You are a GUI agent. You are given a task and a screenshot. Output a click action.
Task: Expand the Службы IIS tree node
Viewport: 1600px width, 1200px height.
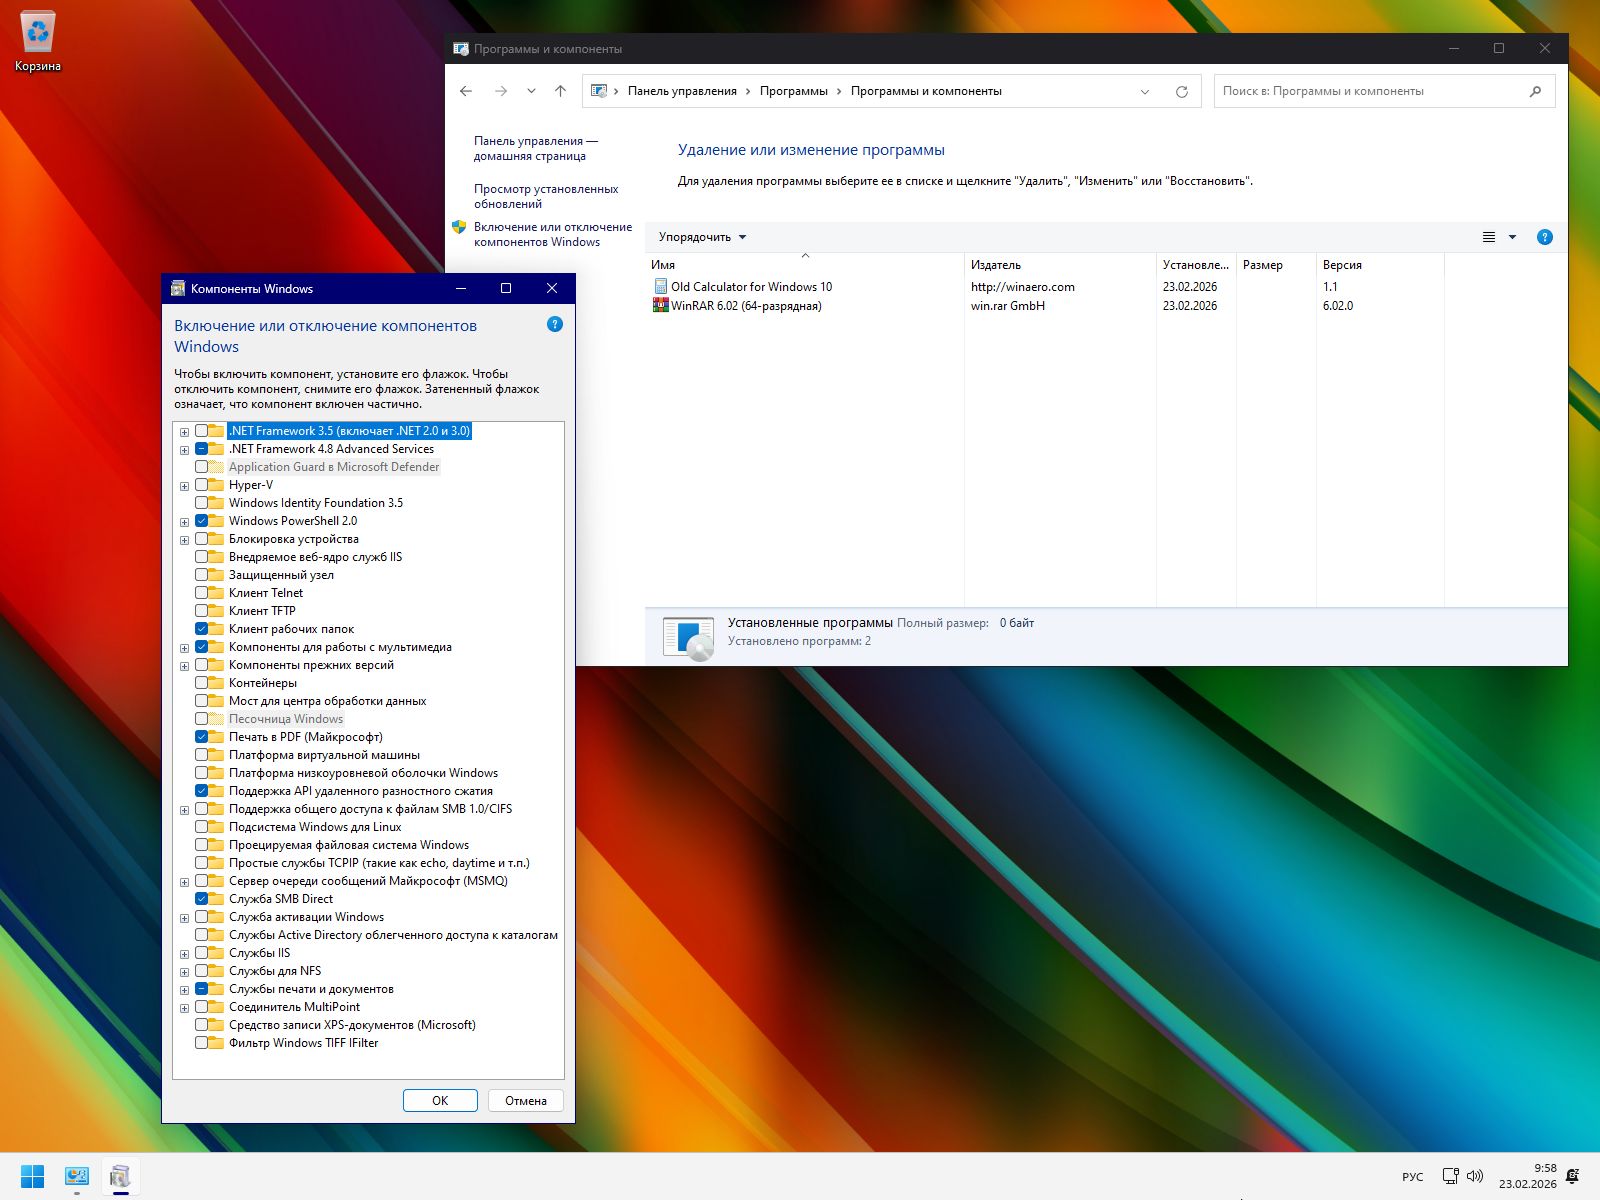184,954
